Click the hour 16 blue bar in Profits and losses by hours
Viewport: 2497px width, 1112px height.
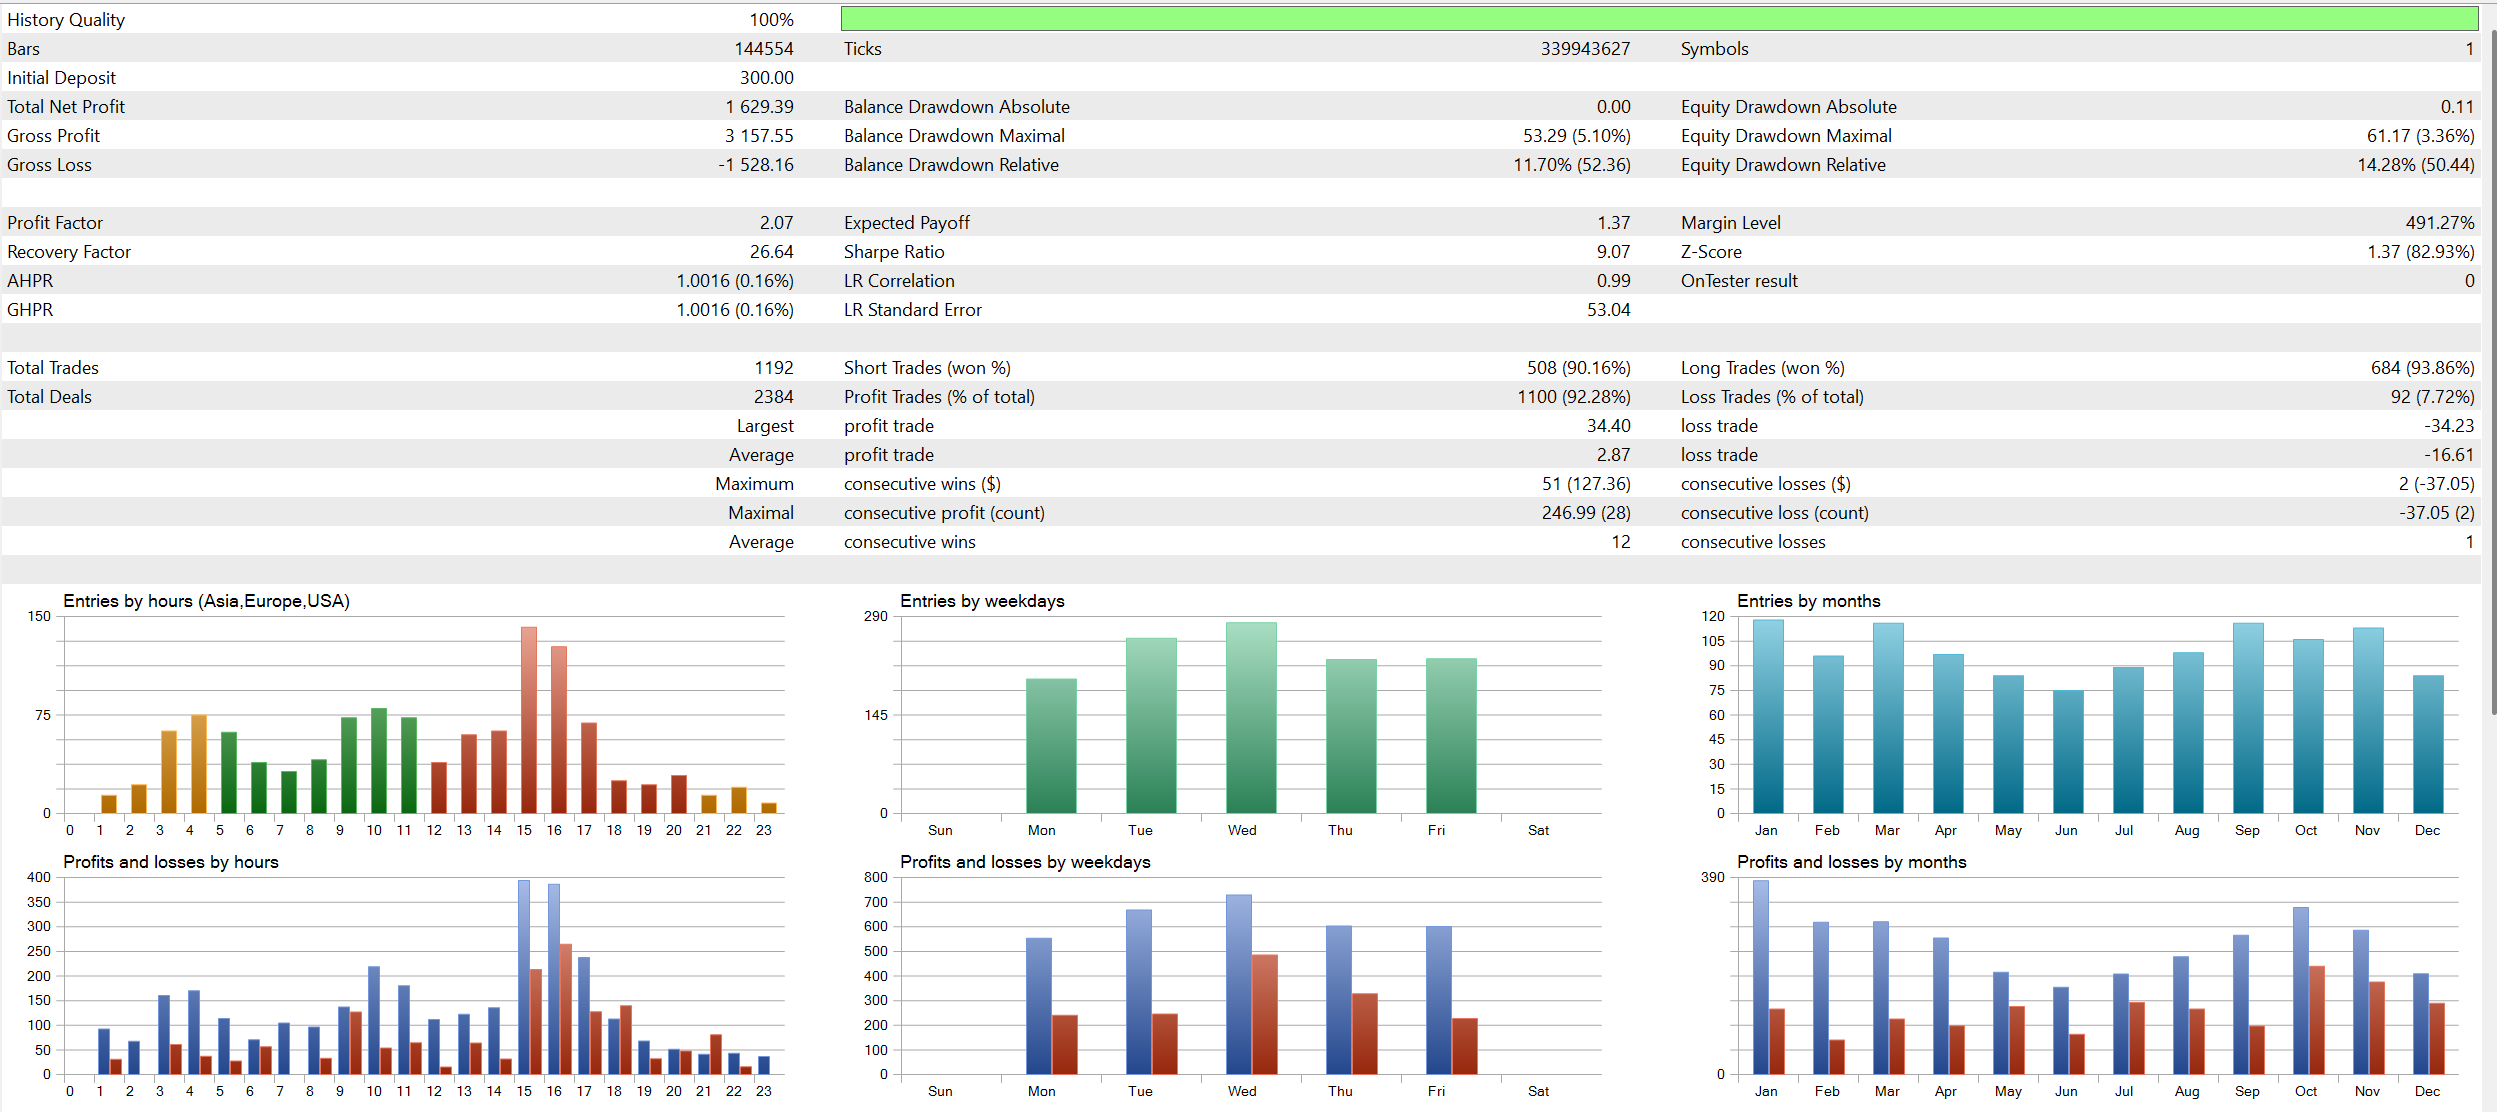tap(553, 978)
